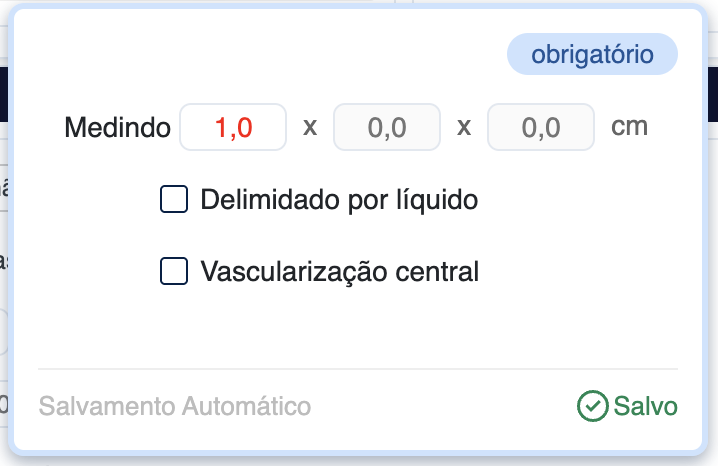Click the second x separator between 0,0 fields
Screen dimensions: 718x466
[x=464, y=128]
